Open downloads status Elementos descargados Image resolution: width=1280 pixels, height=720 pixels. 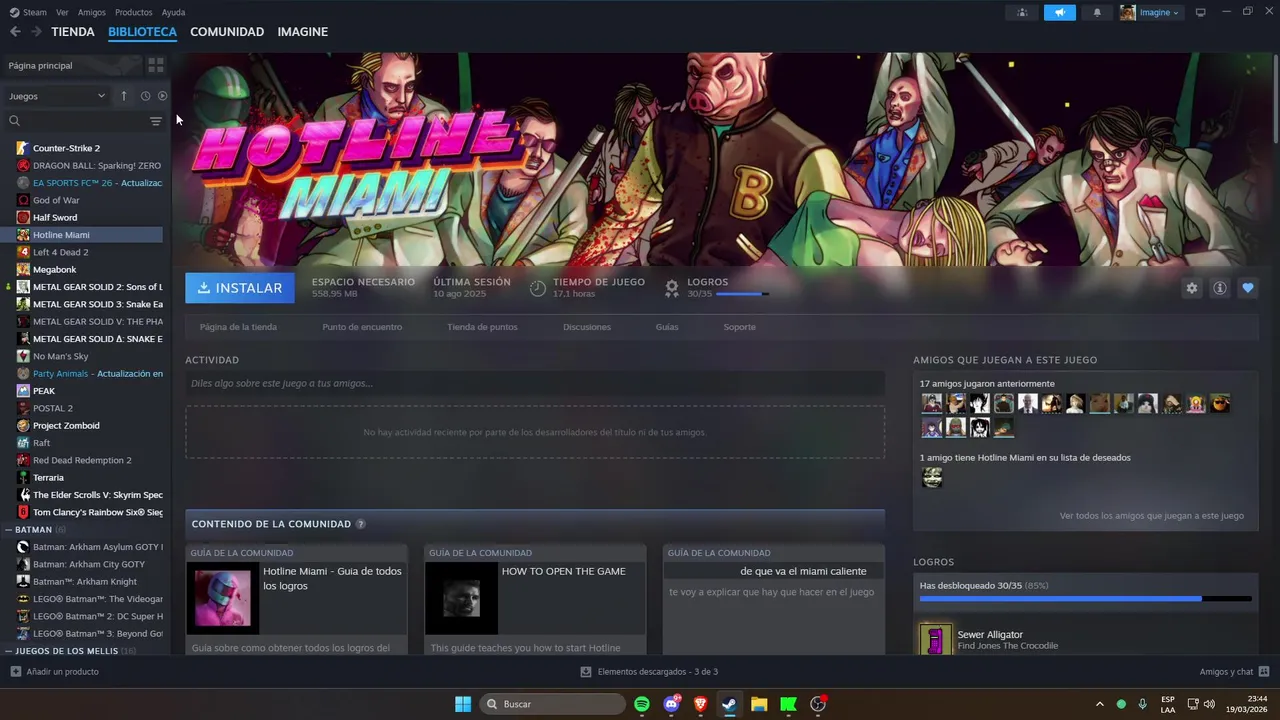(649, 672)
